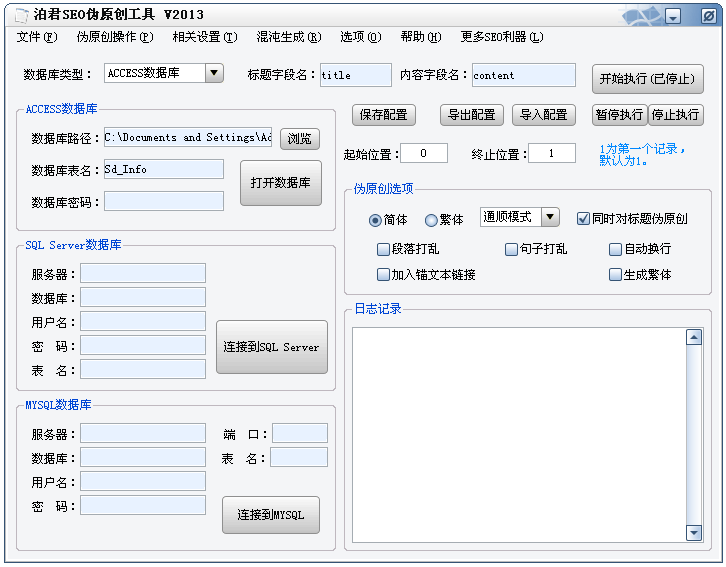Open the 数据库类型 dropdown
Image resolution: width=726 pixels, height=567 pixels.
[214, 73]
